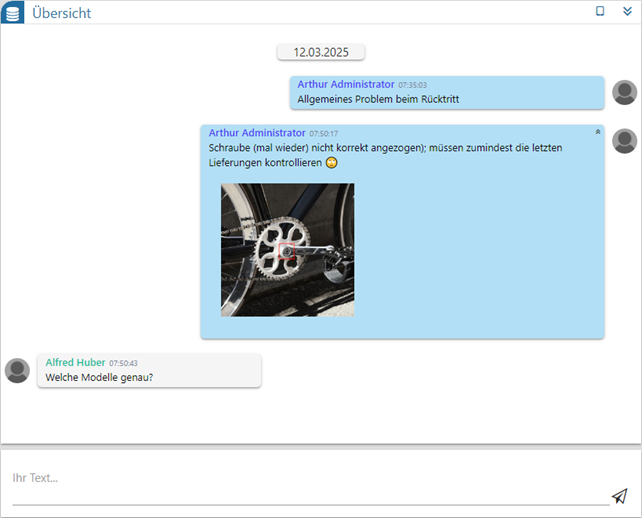
Task: Click the avatar beside the Rücktritt message
Action: tap(624, 93)
